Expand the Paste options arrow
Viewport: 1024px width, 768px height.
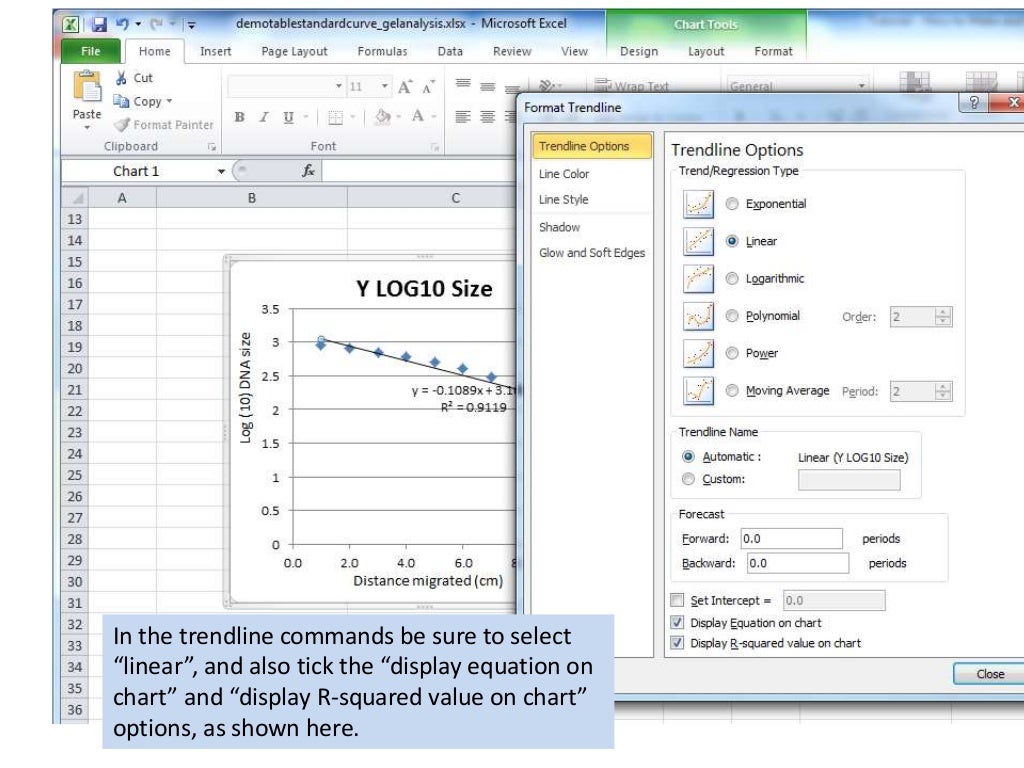[x=87, y=128]
